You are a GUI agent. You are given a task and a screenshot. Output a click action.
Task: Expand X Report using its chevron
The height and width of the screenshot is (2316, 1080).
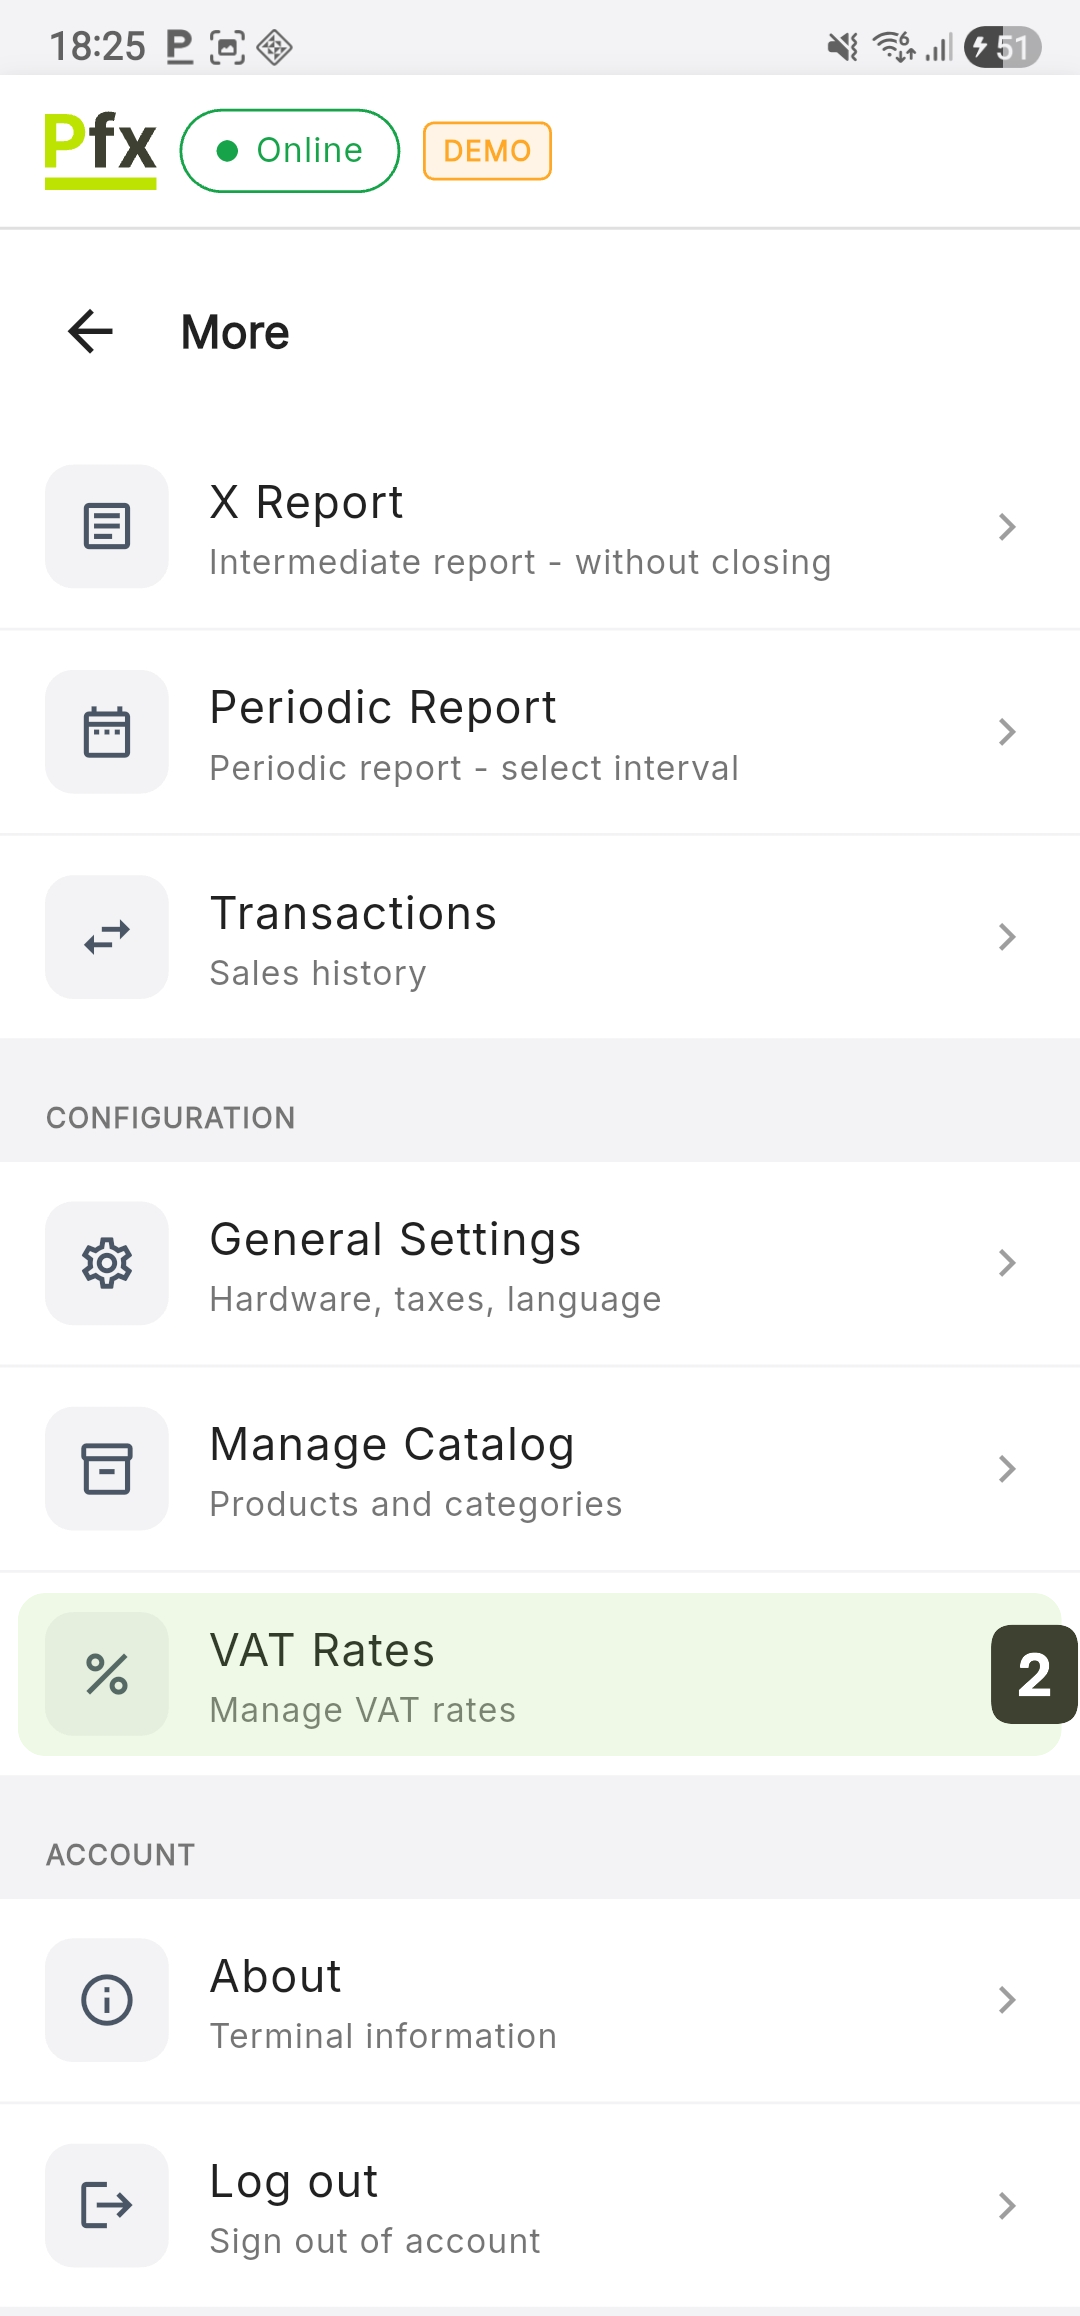pos(1007,527)
